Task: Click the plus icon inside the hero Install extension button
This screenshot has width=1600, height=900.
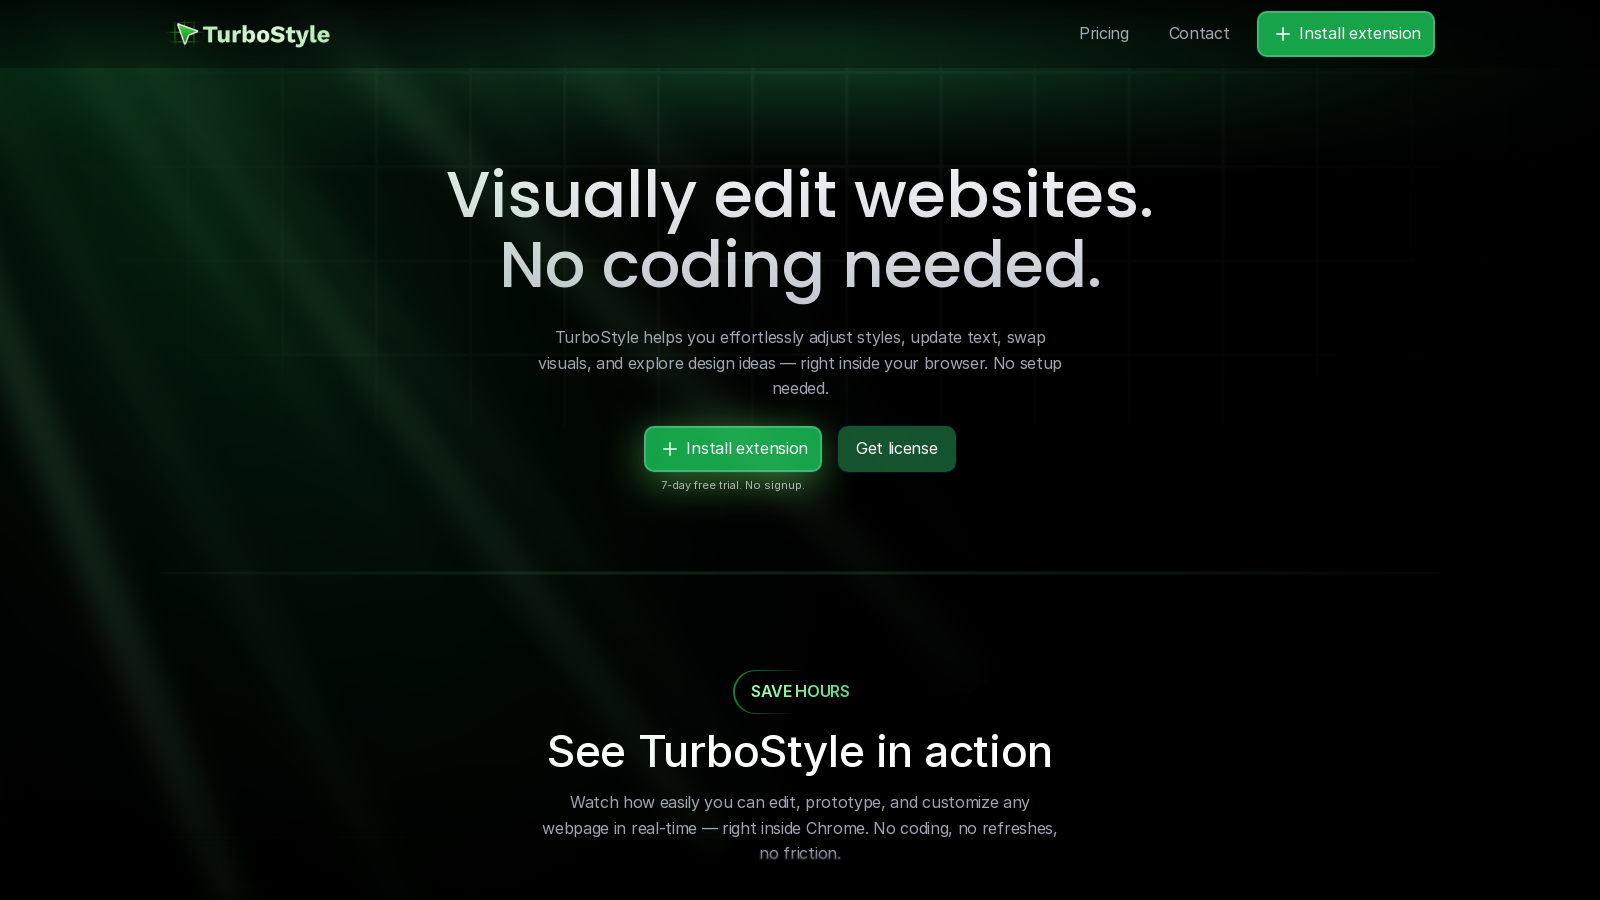Action: point(670,449)
